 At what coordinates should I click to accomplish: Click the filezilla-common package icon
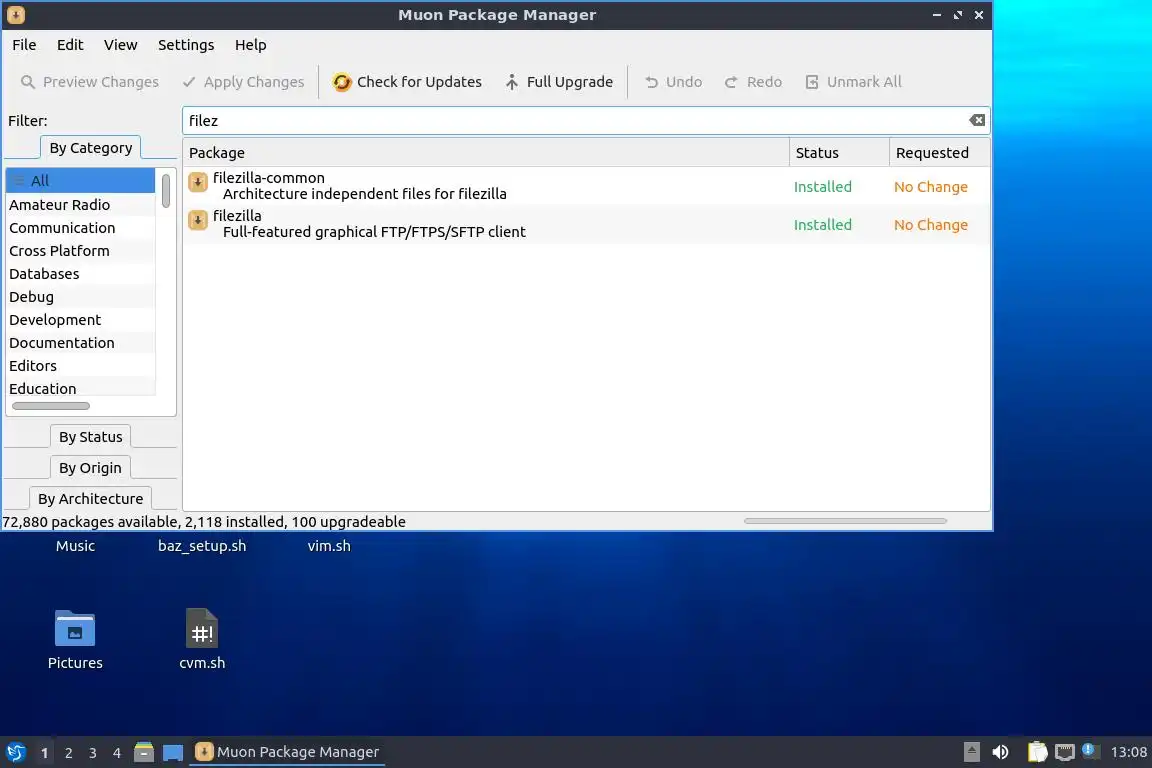pyautogui.click(x=198, y=182)
